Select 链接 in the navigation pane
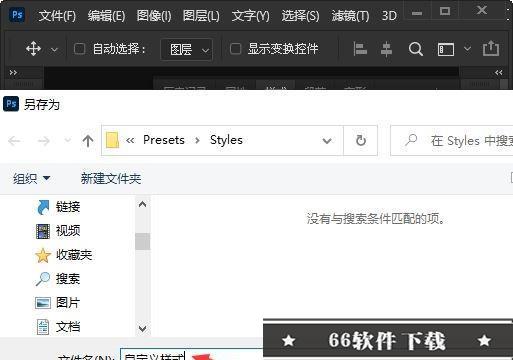 tap(58, 207)
